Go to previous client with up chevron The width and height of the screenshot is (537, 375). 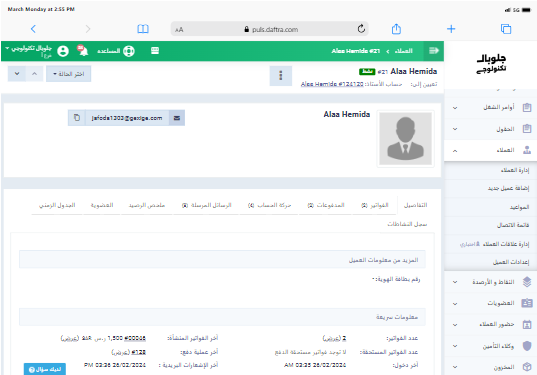(34, 74)
